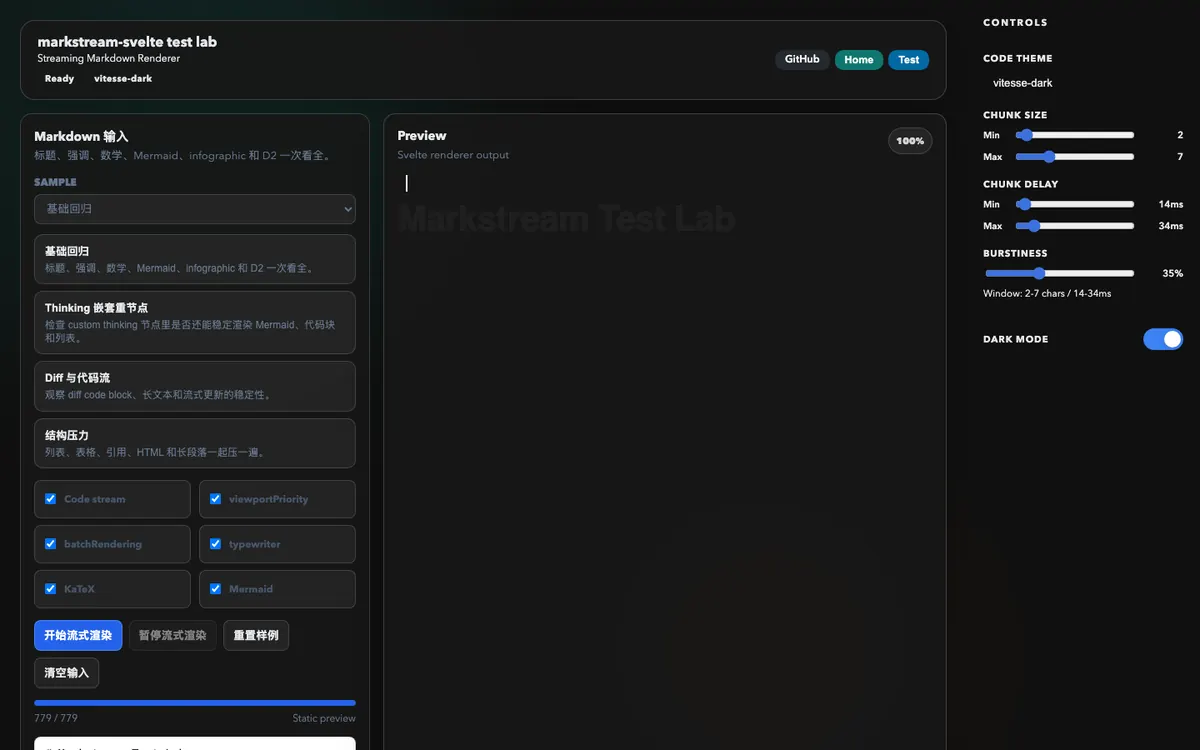
Task: Go to the Home page pill
Action: [x=859, y=60]
